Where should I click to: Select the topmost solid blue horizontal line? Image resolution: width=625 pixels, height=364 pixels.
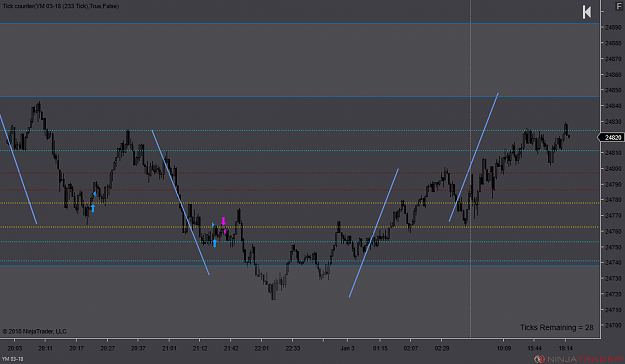299,24
